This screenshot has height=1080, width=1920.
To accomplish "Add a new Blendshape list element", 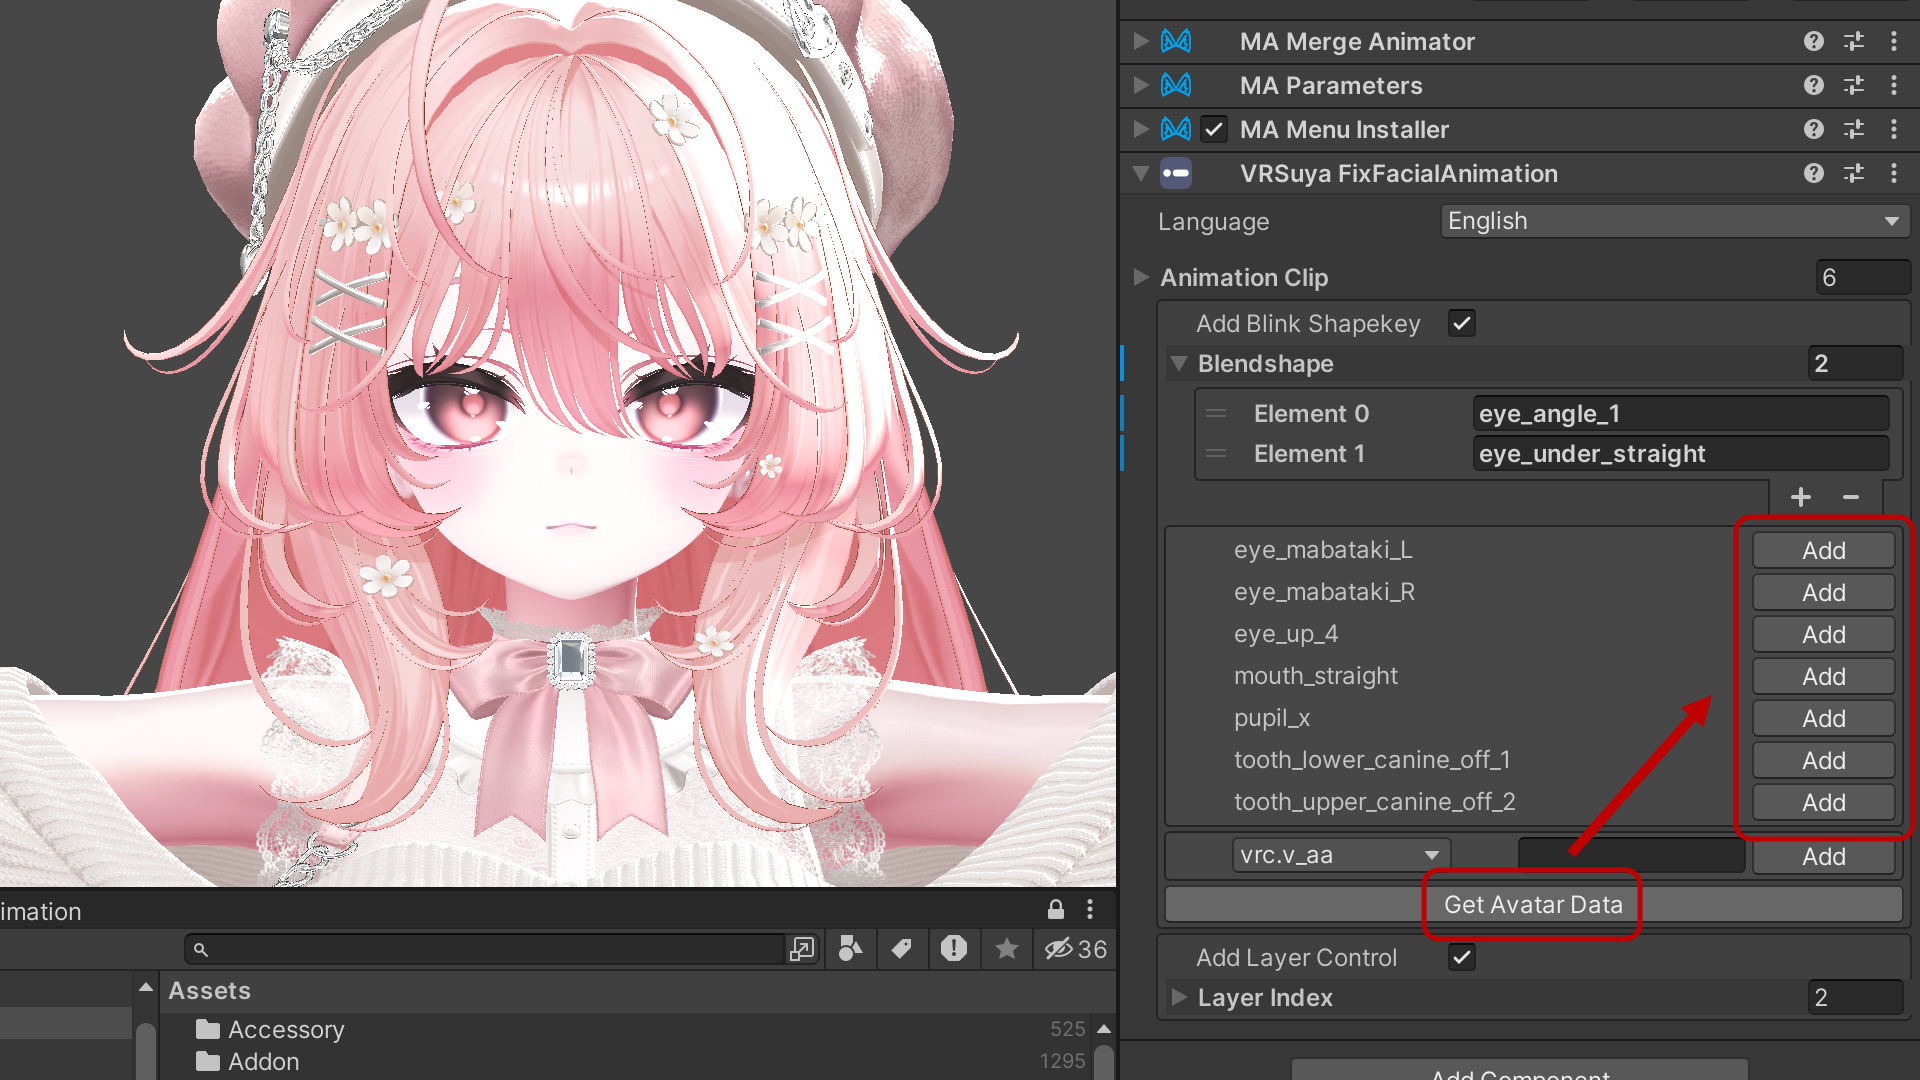I will click(1801, 497).
